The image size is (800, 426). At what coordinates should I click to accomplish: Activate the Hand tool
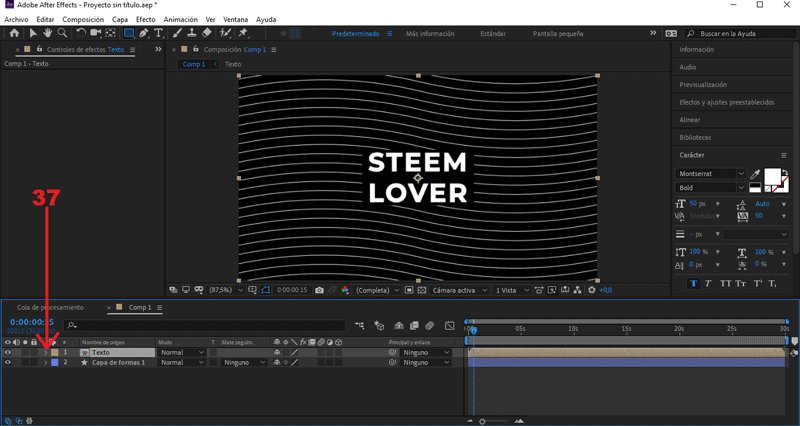coord(47,33)
